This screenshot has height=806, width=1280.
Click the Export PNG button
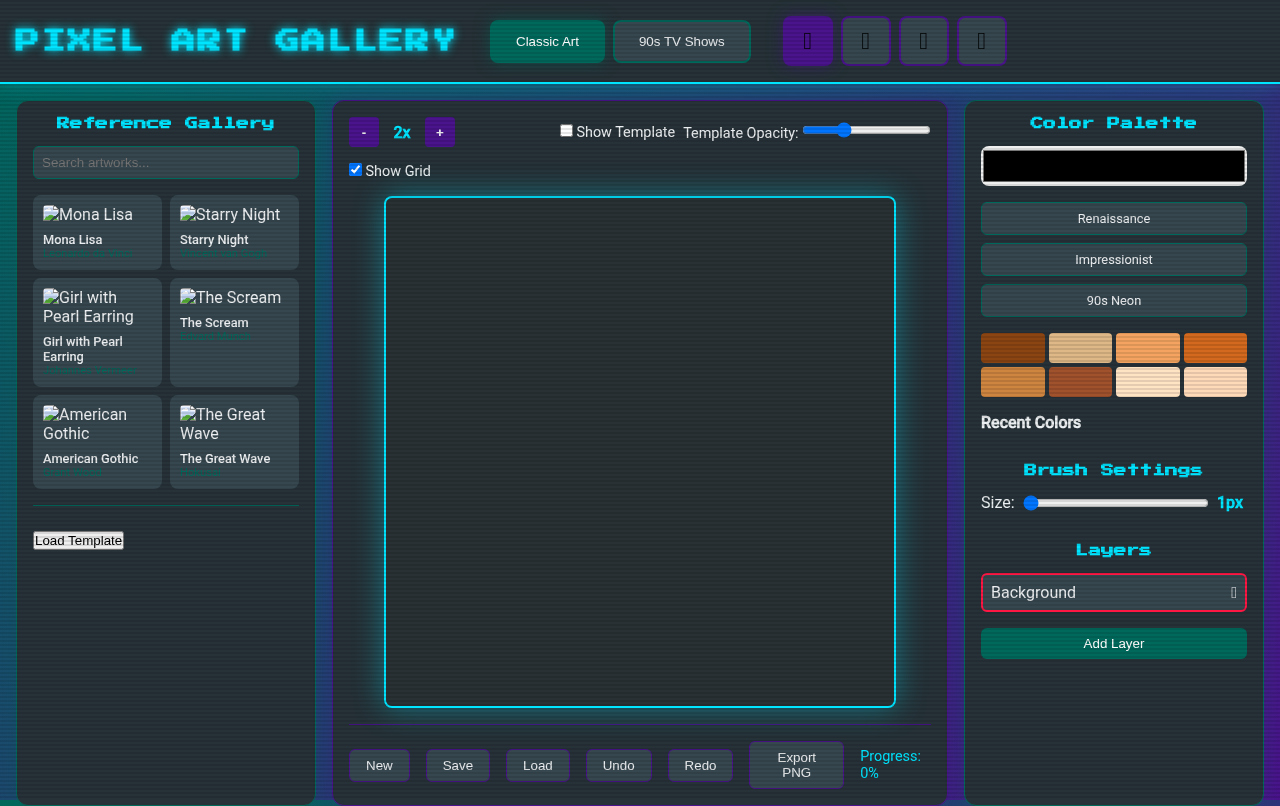(x=796, y=764)
